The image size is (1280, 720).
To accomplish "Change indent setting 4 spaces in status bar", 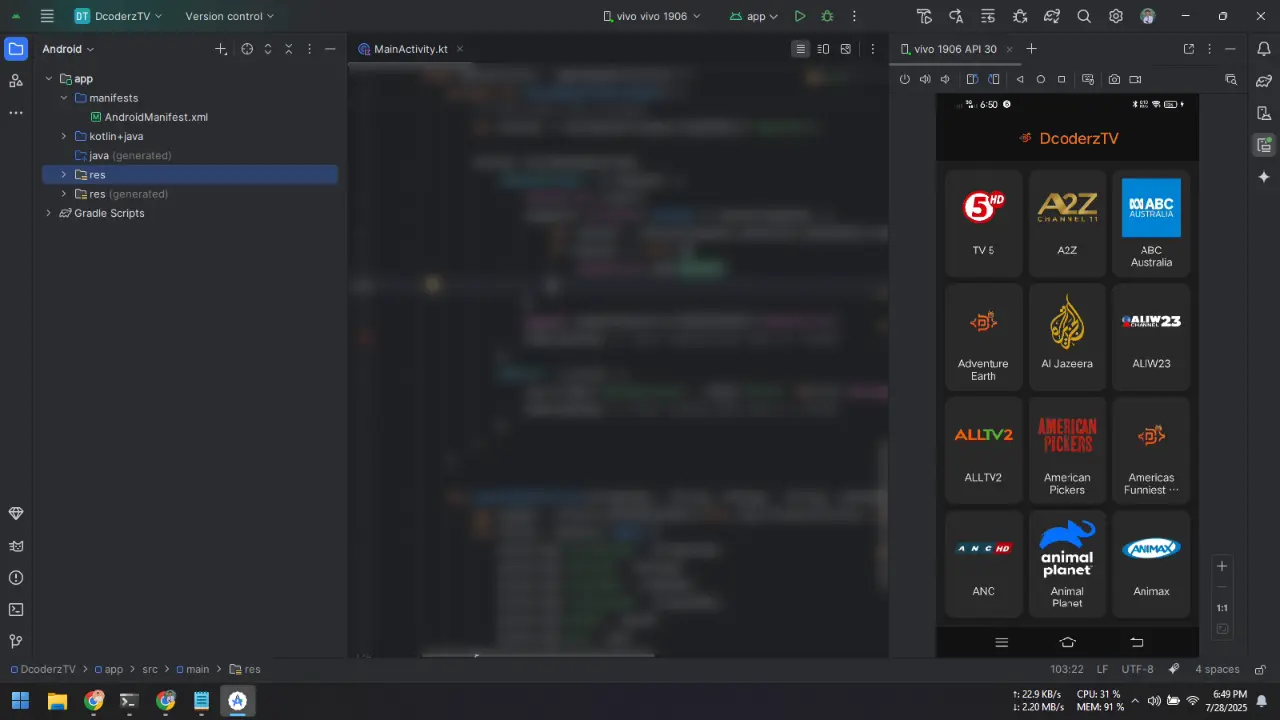I will (1217, 669).
